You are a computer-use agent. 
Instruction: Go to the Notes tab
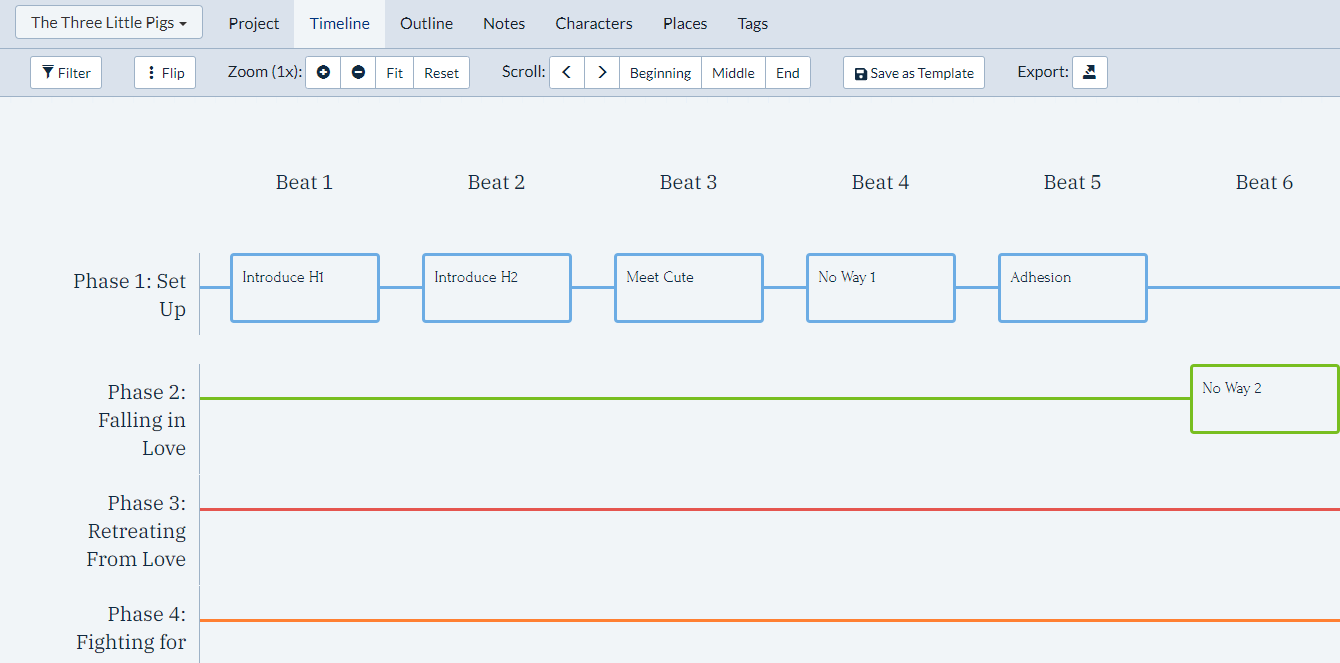pos(504,23)
